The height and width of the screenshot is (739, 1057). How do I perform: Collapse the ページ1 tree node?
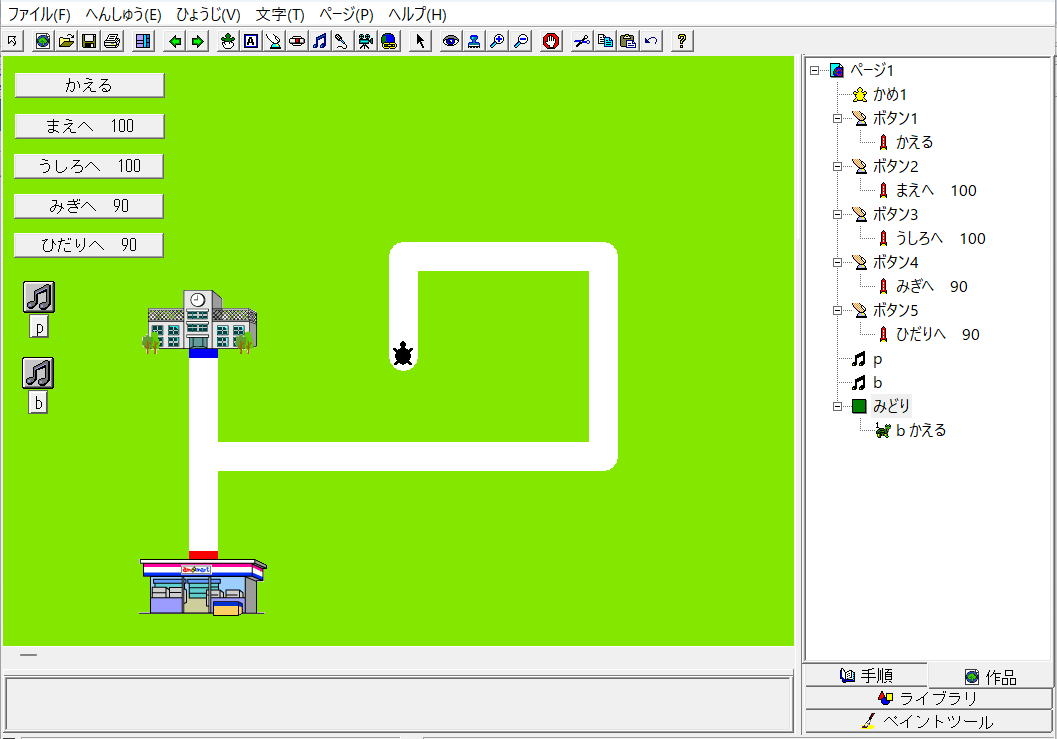(814, 70)
